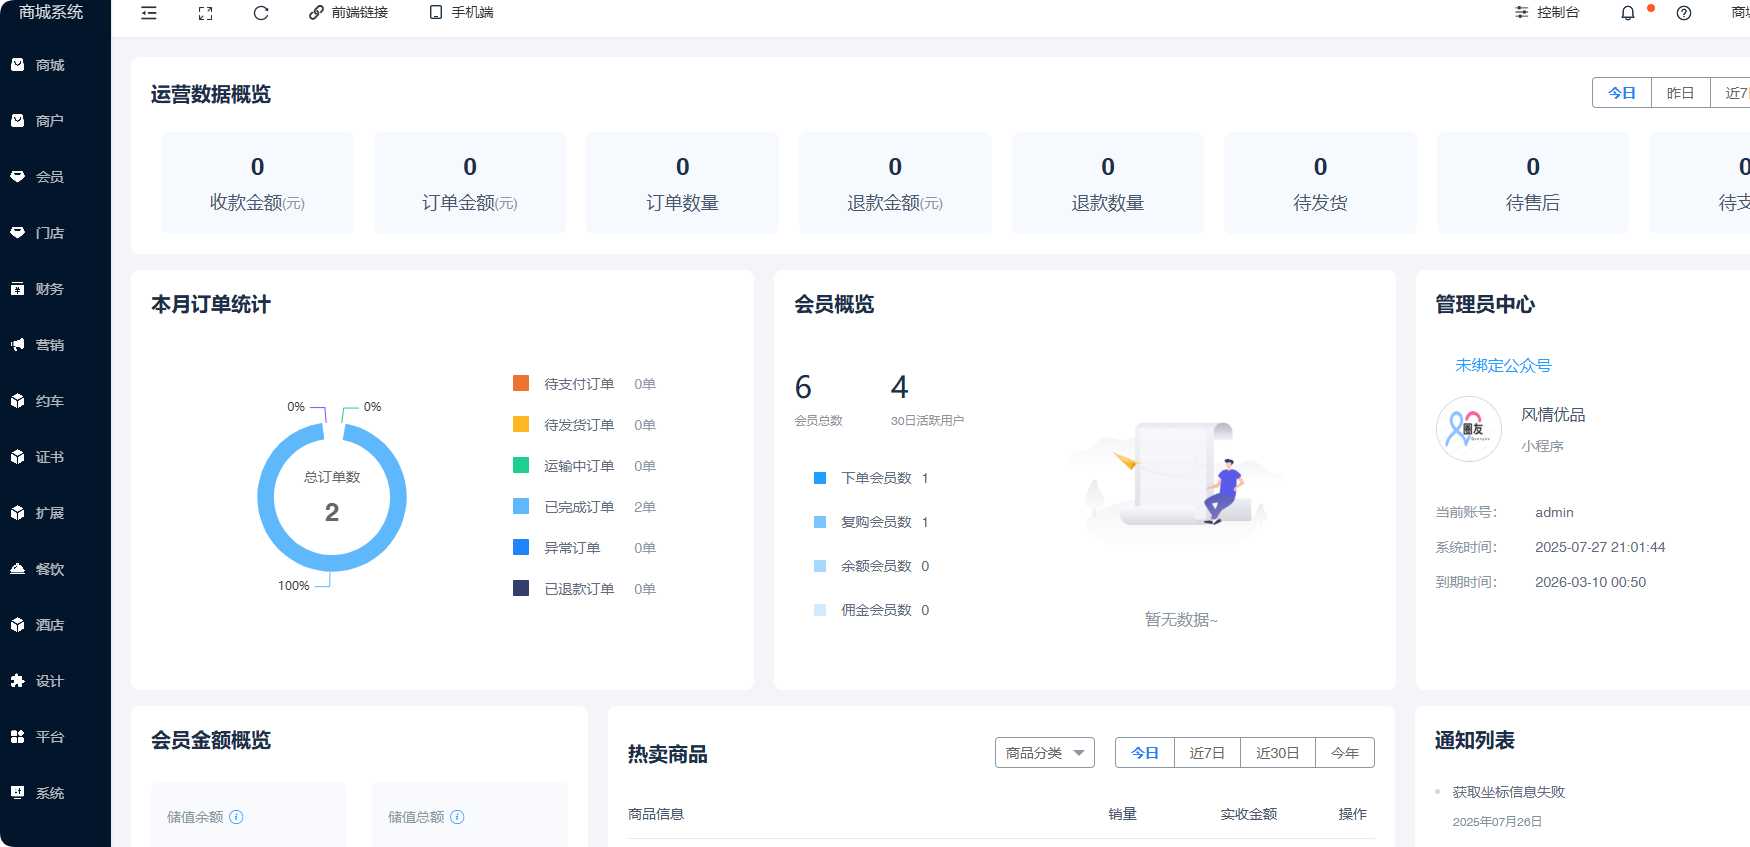
Task: Select 今日 in 运营数据概览
Action: 1622,93
